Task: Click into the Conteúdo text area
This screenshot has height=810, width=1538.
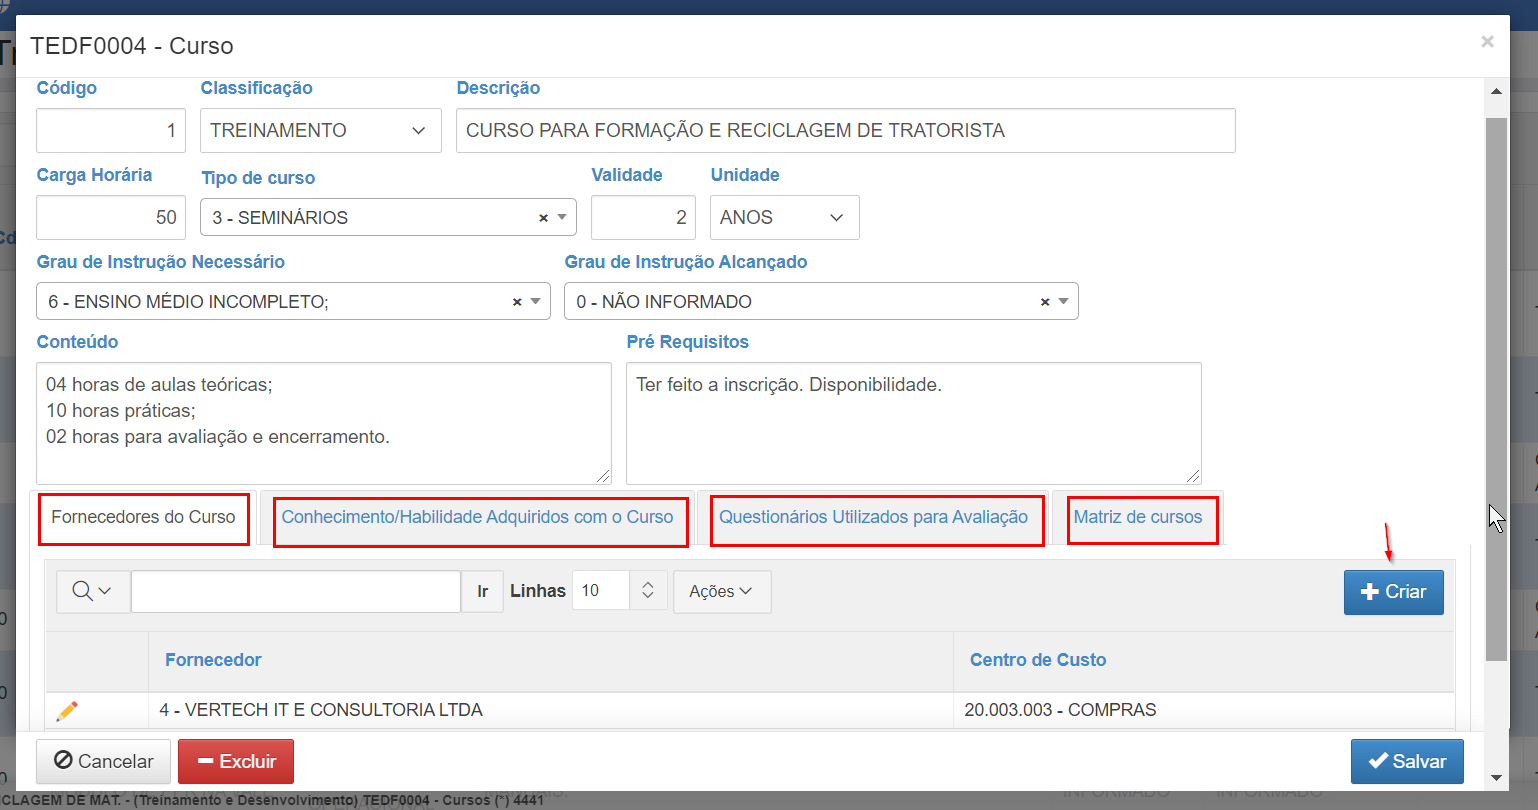Action: click(324, 423)
